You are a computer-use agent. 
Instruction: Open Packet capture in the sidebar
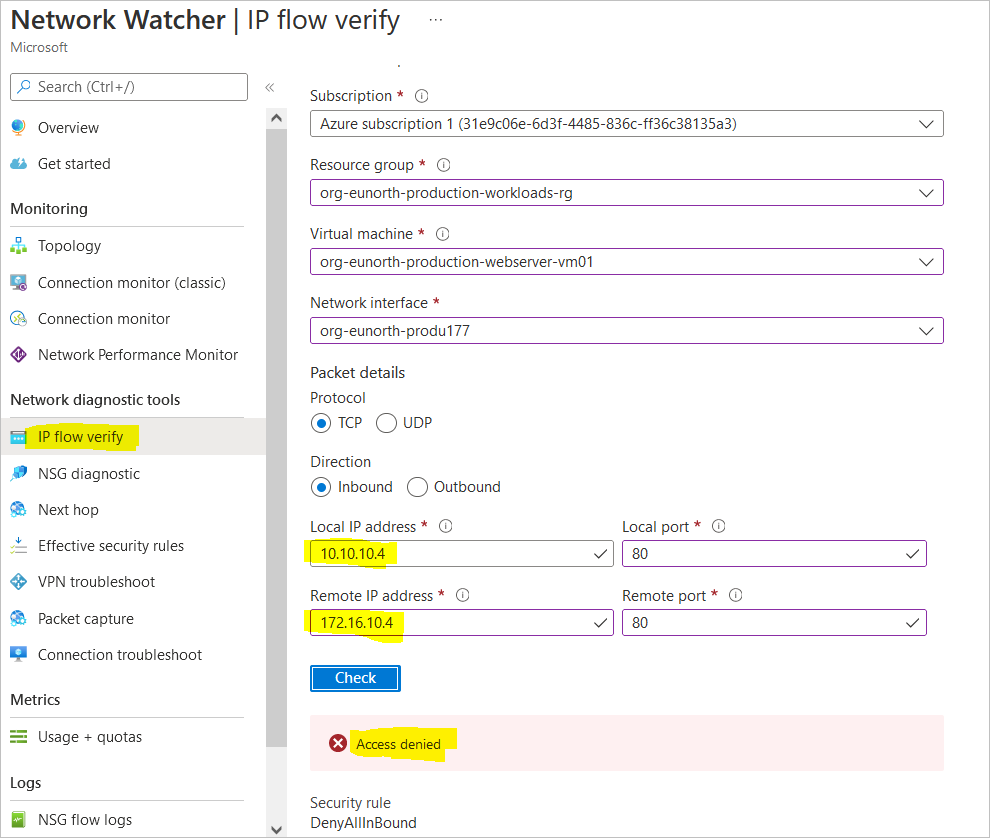click(86, 618)
